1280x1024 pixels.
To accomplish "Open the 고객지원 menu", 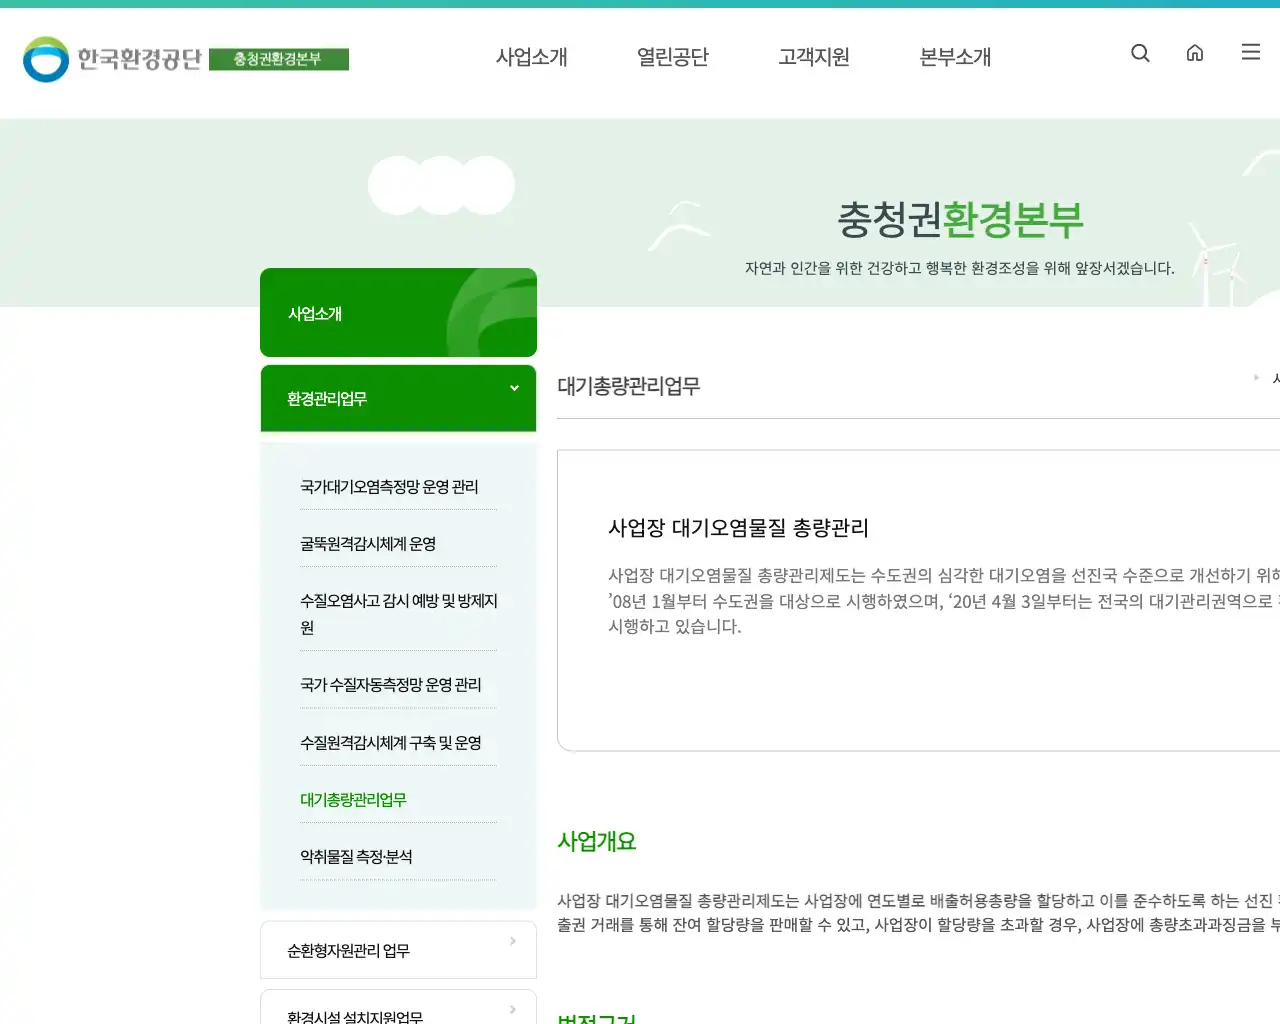I will click(814, 57).
